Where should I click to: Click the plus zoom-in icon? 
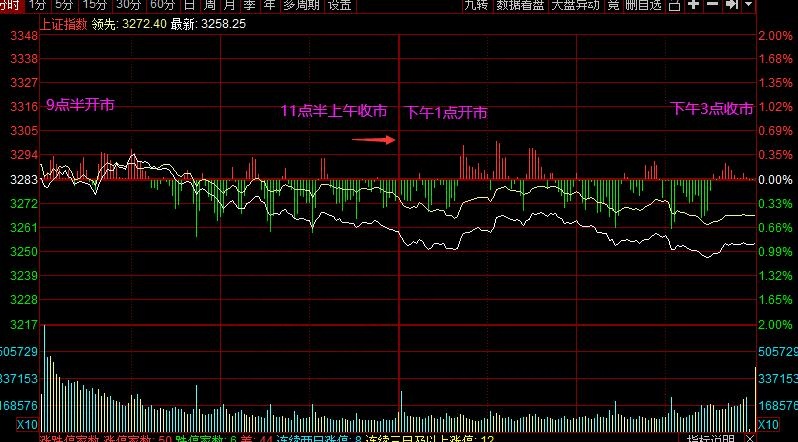(693, 6)
